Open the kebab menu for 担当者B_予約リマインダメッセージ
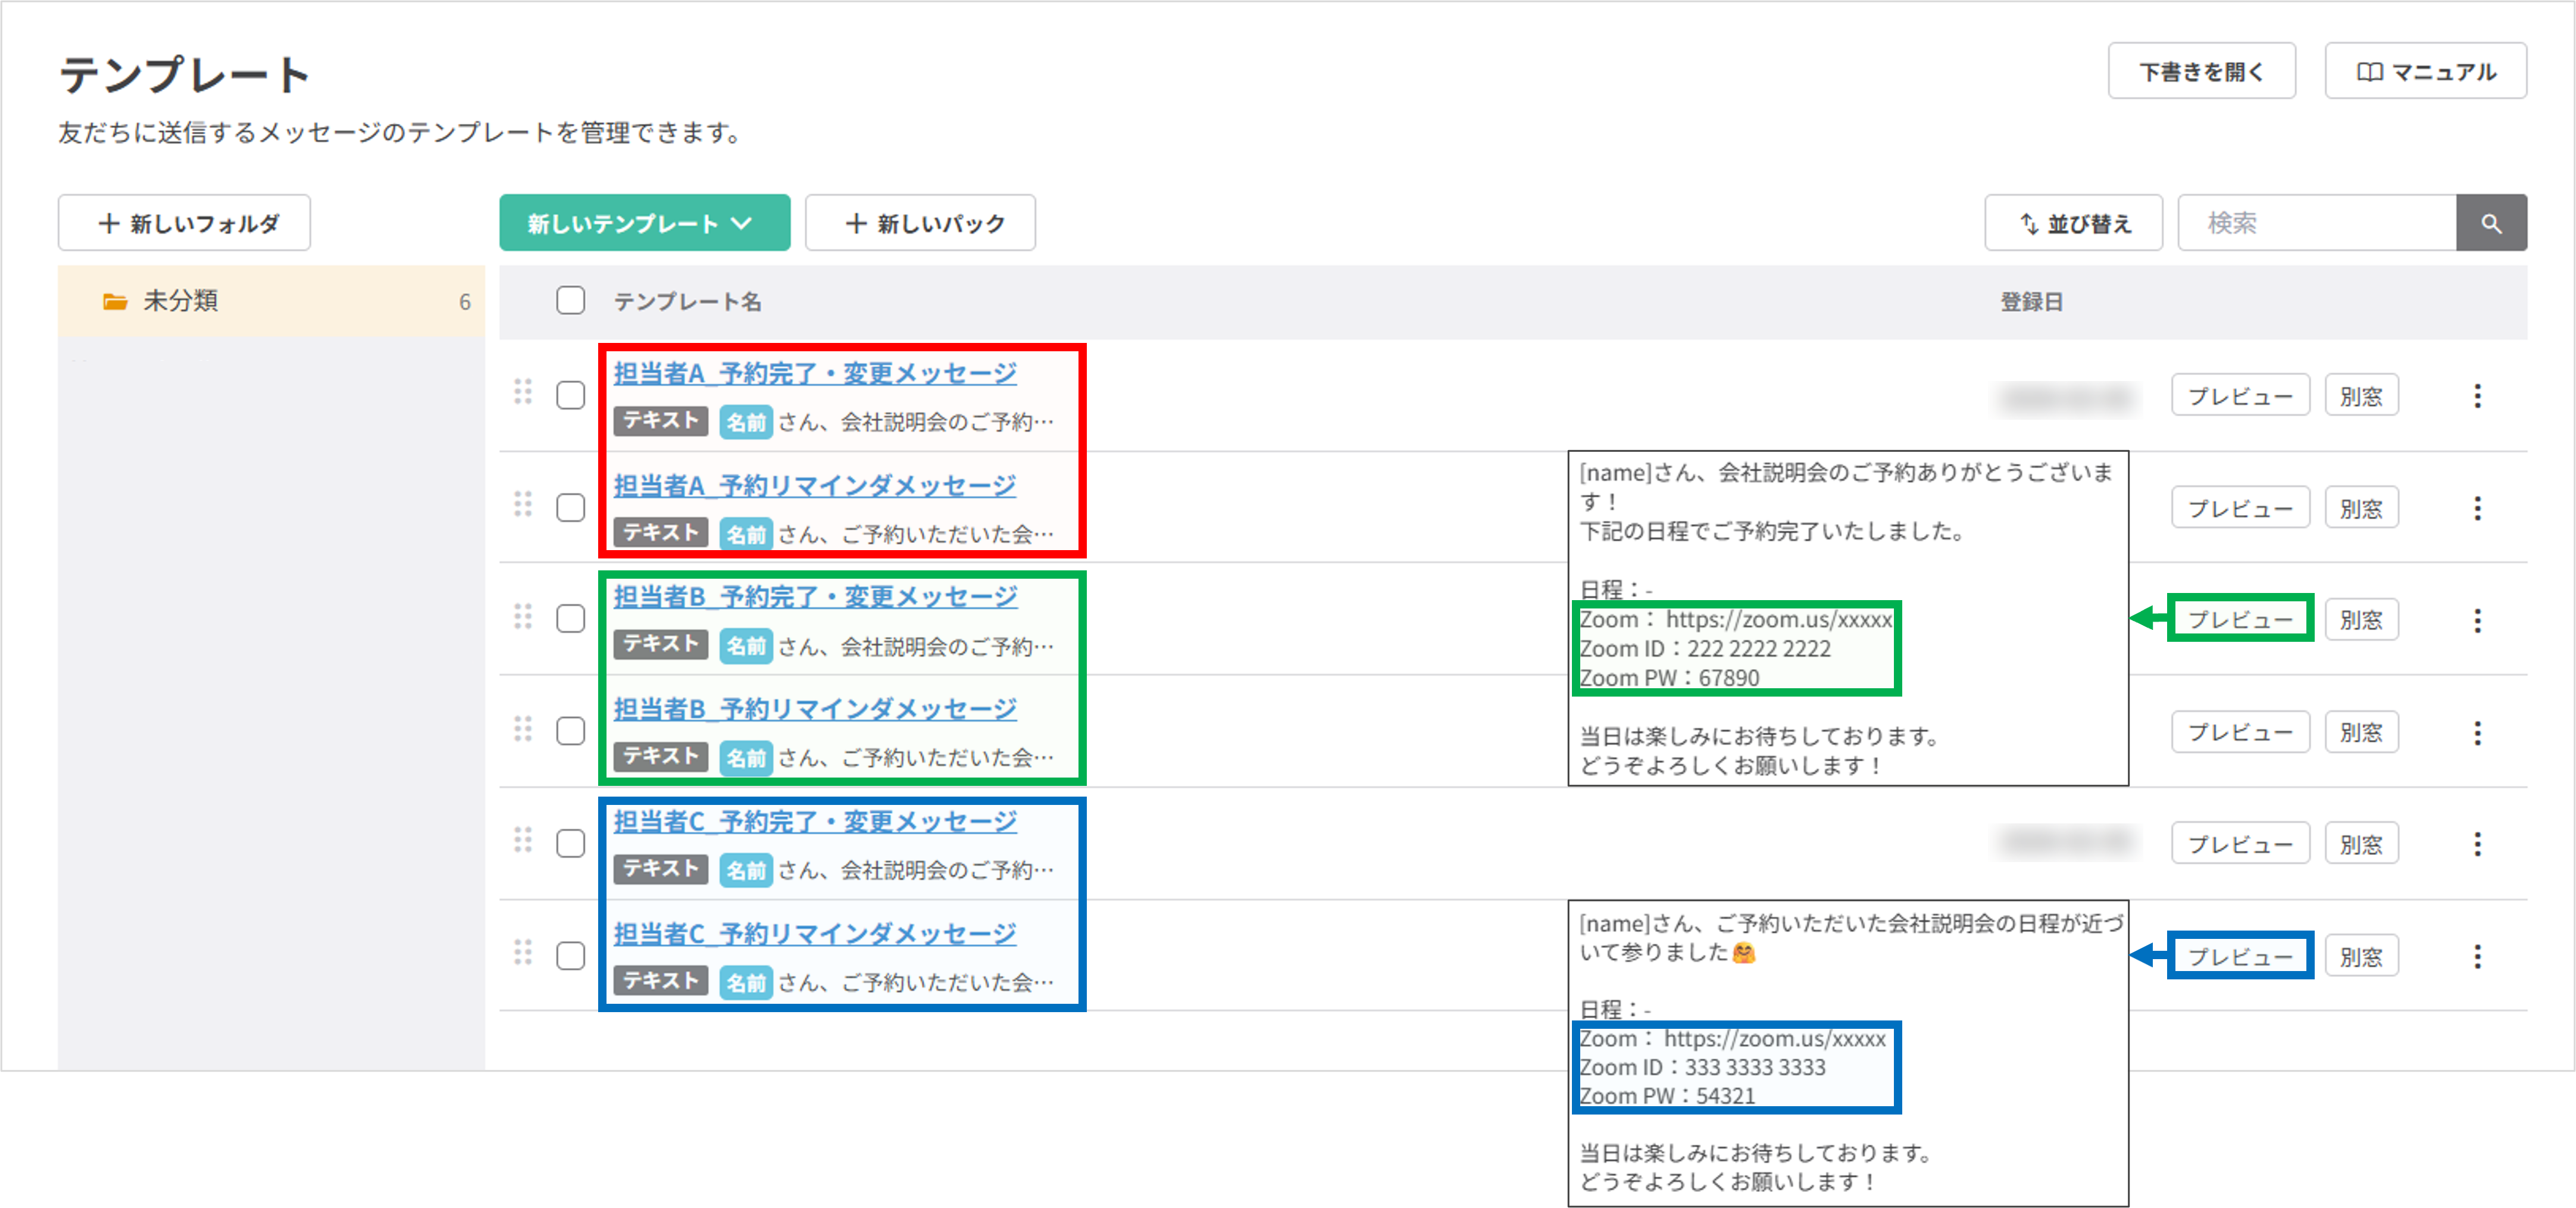This screenshot has width=2576, height=1208. click(2478, 732)
